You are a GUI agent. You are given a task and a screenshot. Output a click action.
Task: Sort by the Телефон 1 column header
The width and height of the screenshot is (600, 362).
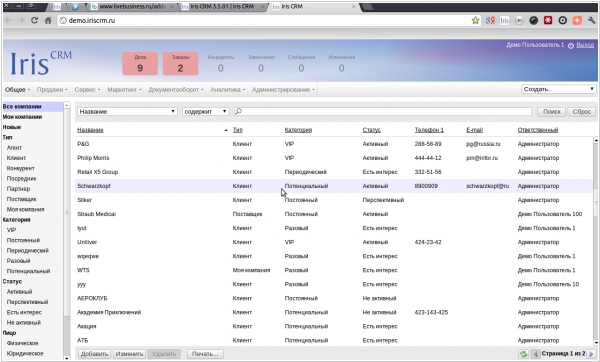click(x=429, y=130)
